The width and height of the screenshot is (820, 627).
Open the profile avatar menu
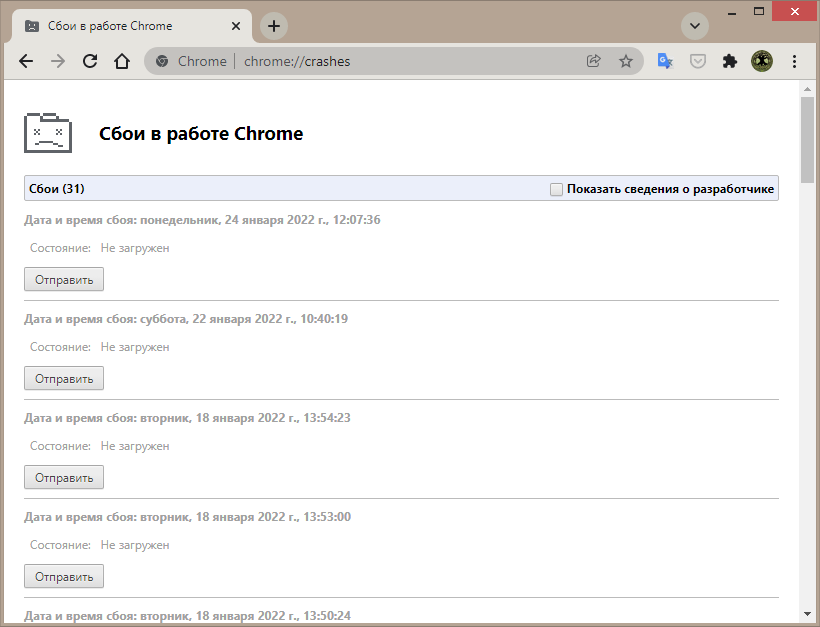[x=762, y=61]
